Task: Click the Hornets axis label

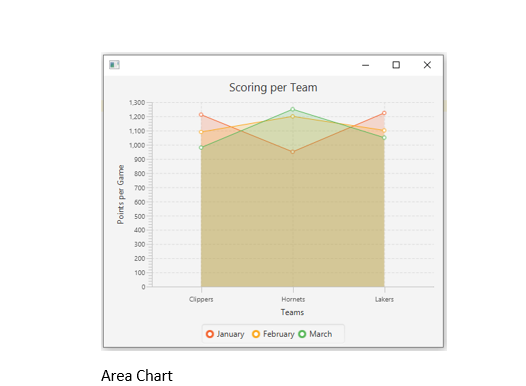Action: point(293,299)
